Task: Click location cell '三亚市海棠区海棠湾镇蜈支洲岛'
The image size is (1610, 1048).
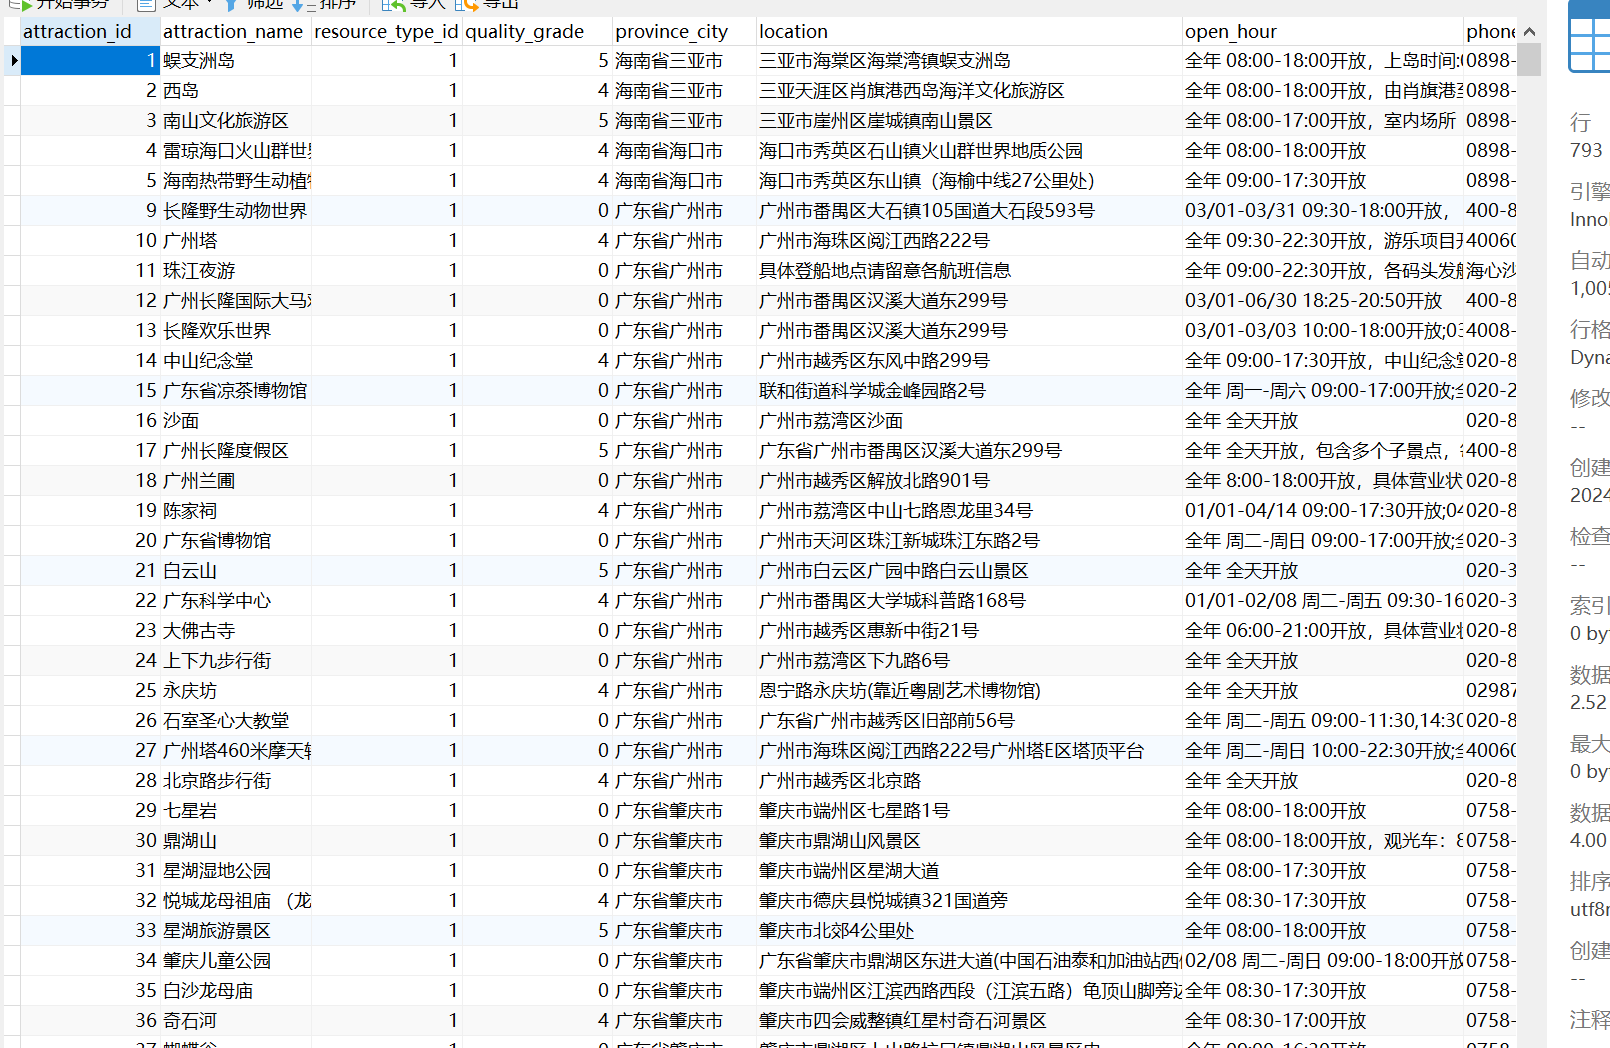Action: tap(968, 61)
